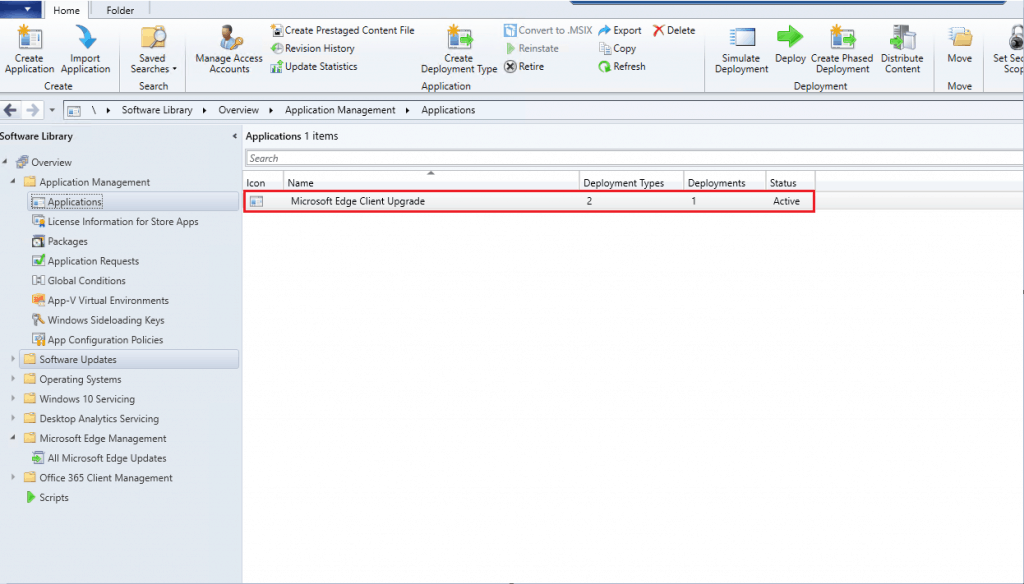Screen dimensions: 1024x584
Task: Collapse Application Management tree node
Action: tap(12, 182)
